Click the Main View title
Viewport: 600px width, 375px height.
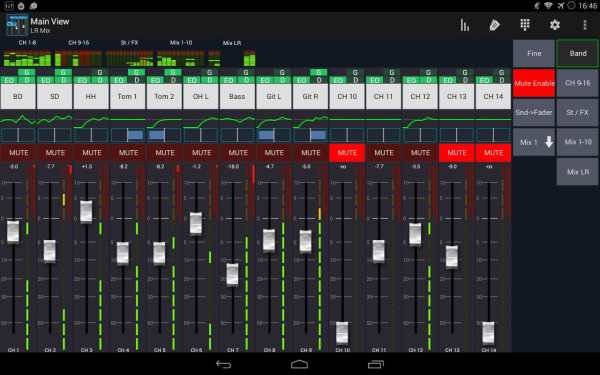50,21
